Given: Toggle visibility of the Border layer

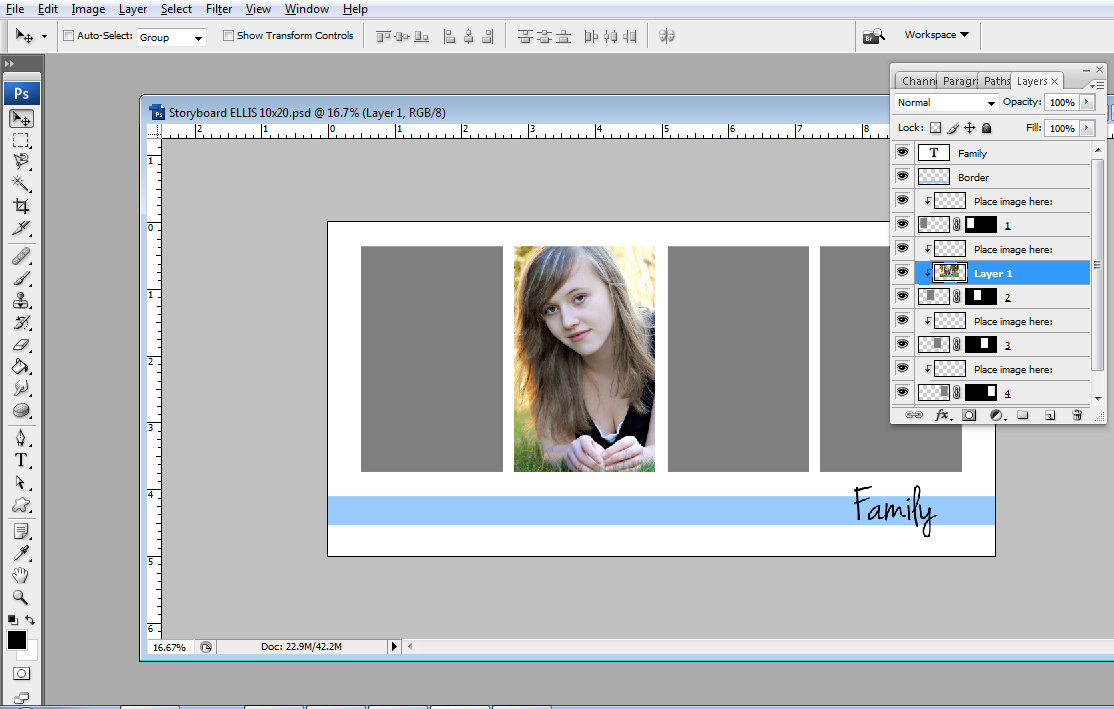Looking at the screenshot, I should coord(903,176).
